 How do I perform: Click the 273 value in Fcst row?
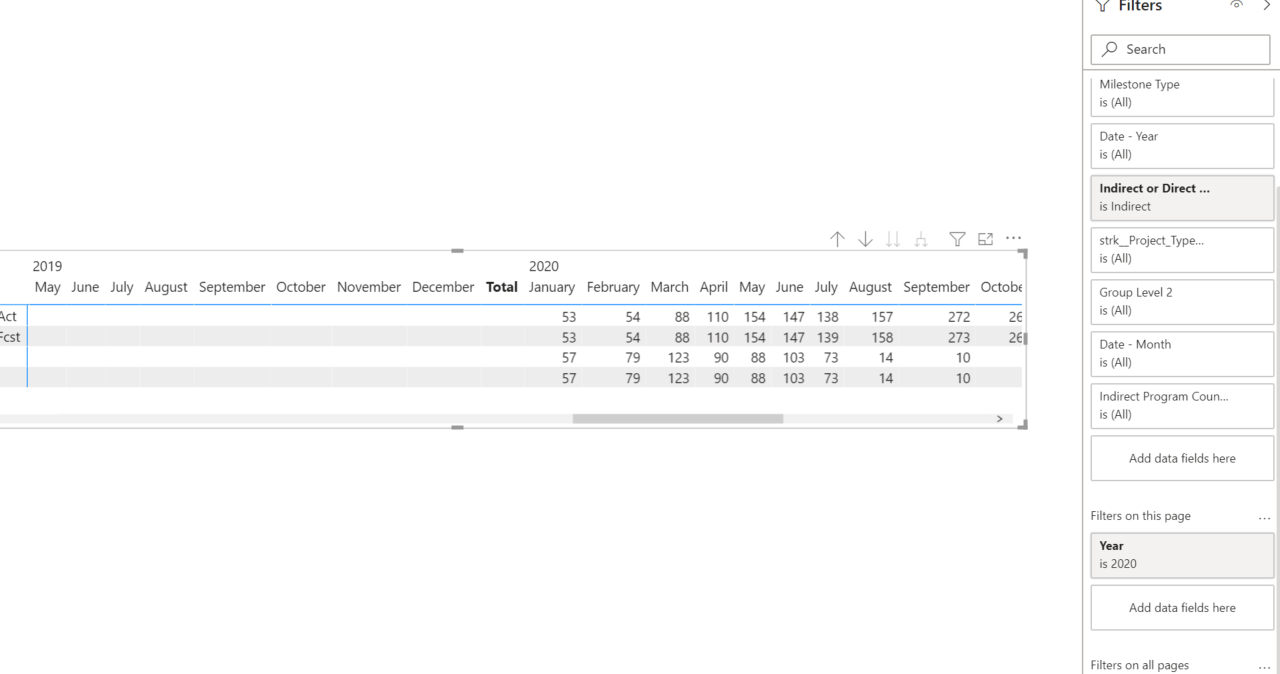[x=958, y=337]
